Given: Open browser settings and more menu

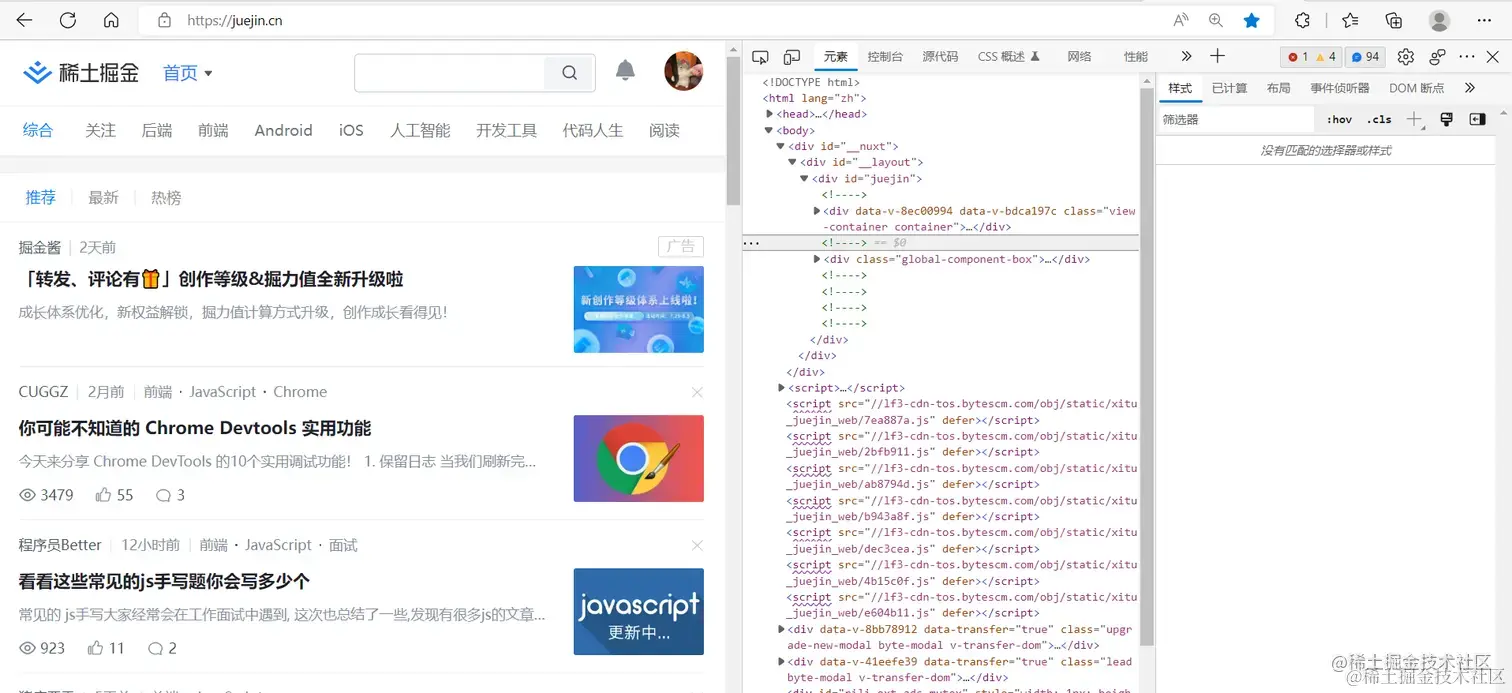Looking at the screenshot, I should click(1483, 20).
